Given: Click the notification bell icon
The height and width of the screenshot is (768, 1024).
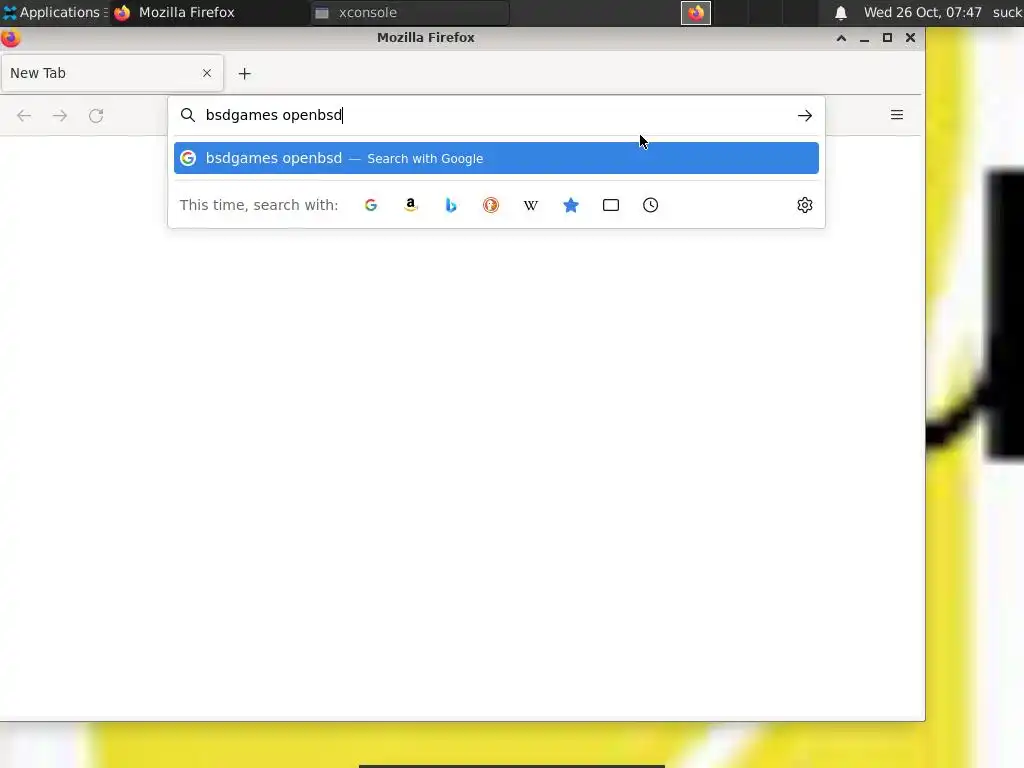Looking at the screenshot, I should (x=841, y=12).
